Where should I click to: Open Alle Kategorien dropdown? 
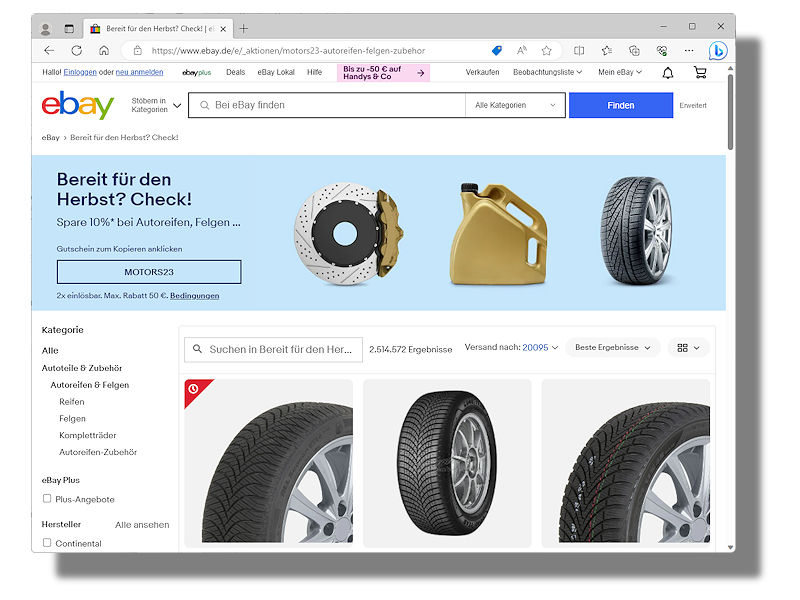[x=515, y=105]
